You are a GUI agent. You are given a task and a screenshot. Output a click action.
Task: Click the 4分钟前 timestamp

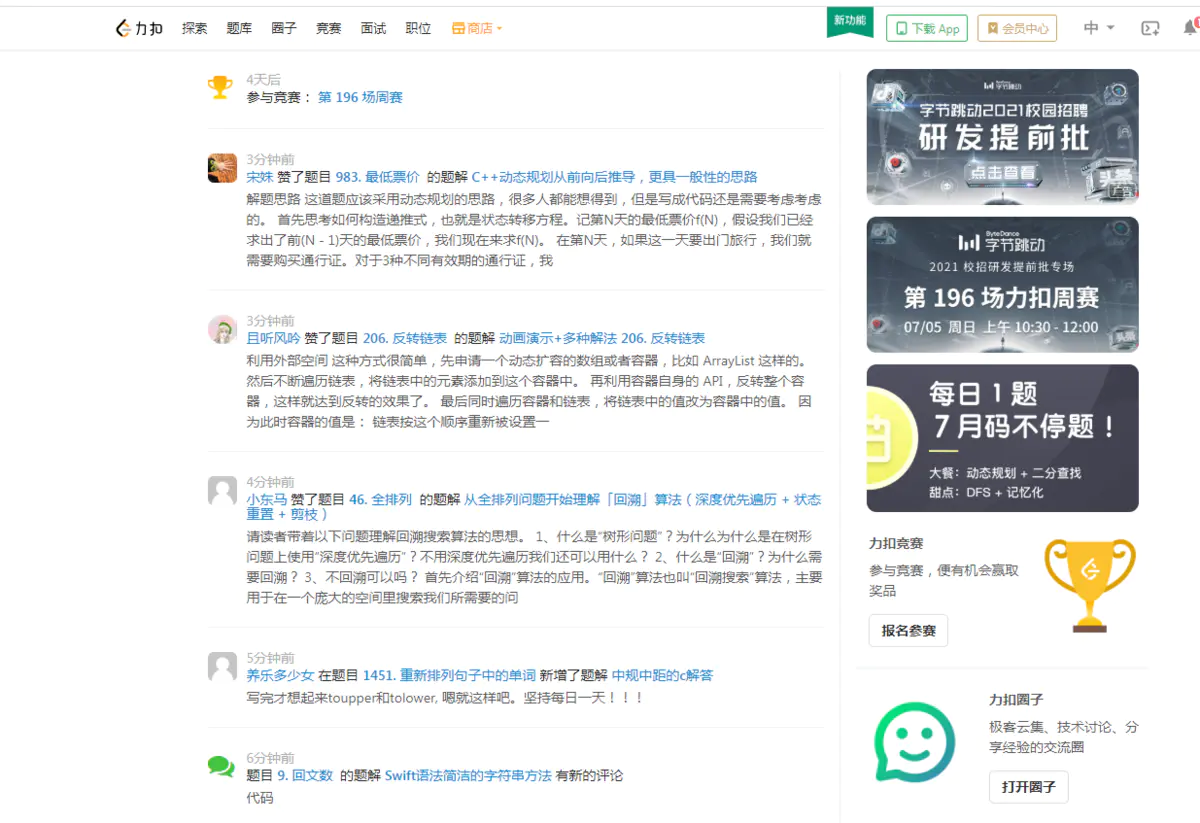coord(271,482)
